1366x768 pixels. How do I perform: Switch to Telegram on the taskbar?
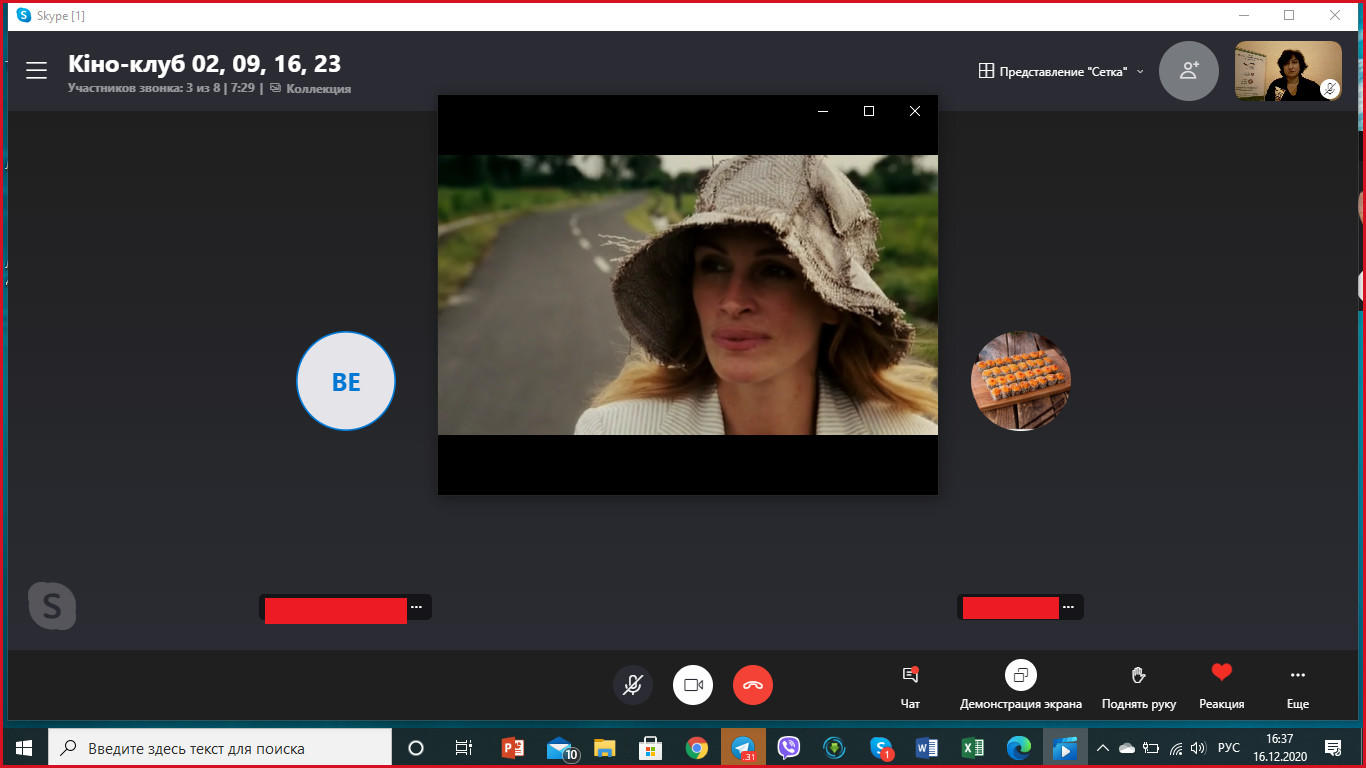pyautogui.click(x=743, y=747)
